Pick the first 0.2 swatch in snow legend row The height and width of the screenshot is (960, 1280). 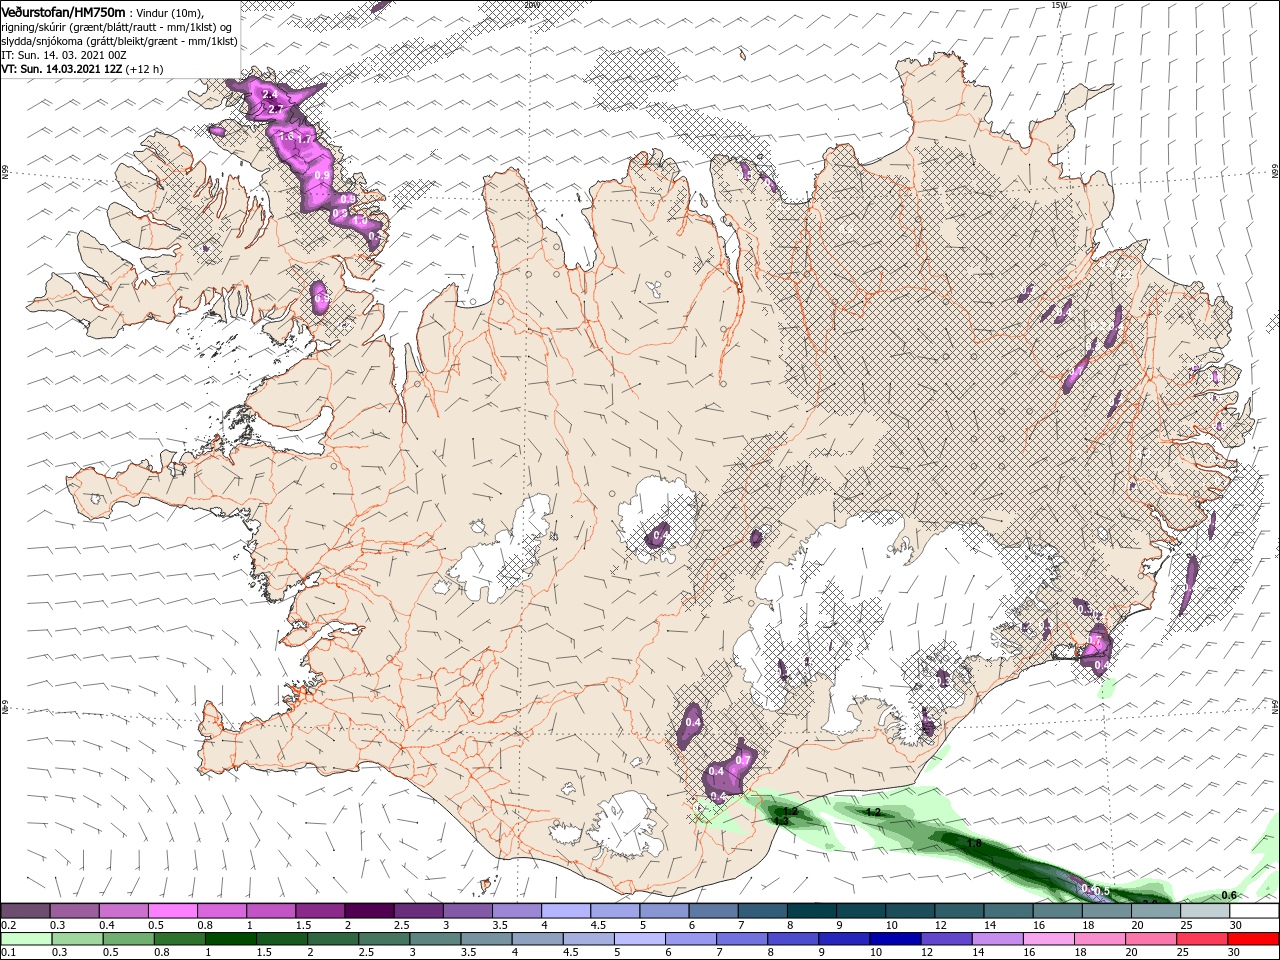26,911
